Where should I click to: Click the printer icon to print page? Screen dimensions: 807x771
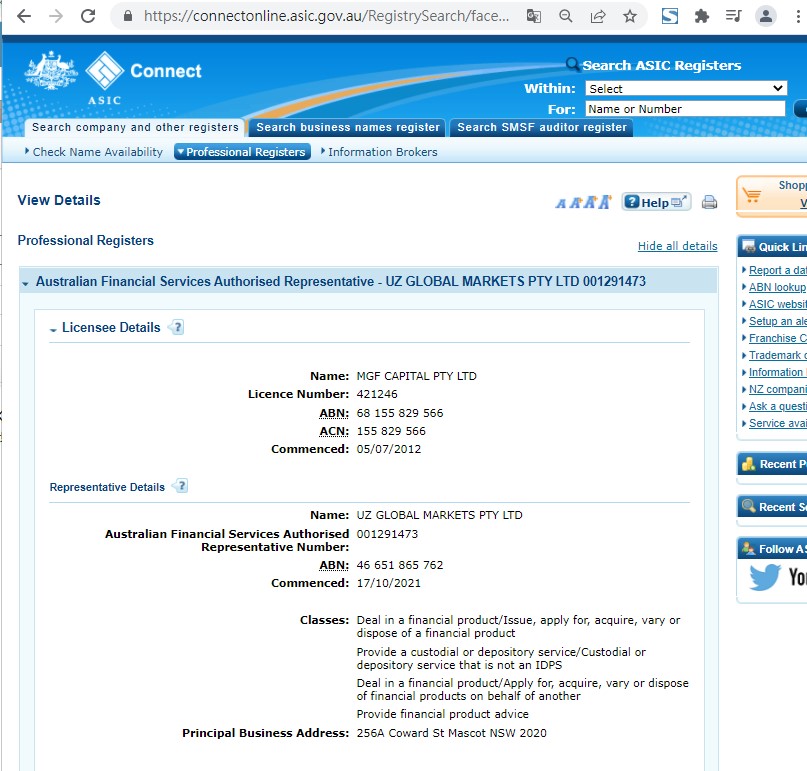point(709,202)
